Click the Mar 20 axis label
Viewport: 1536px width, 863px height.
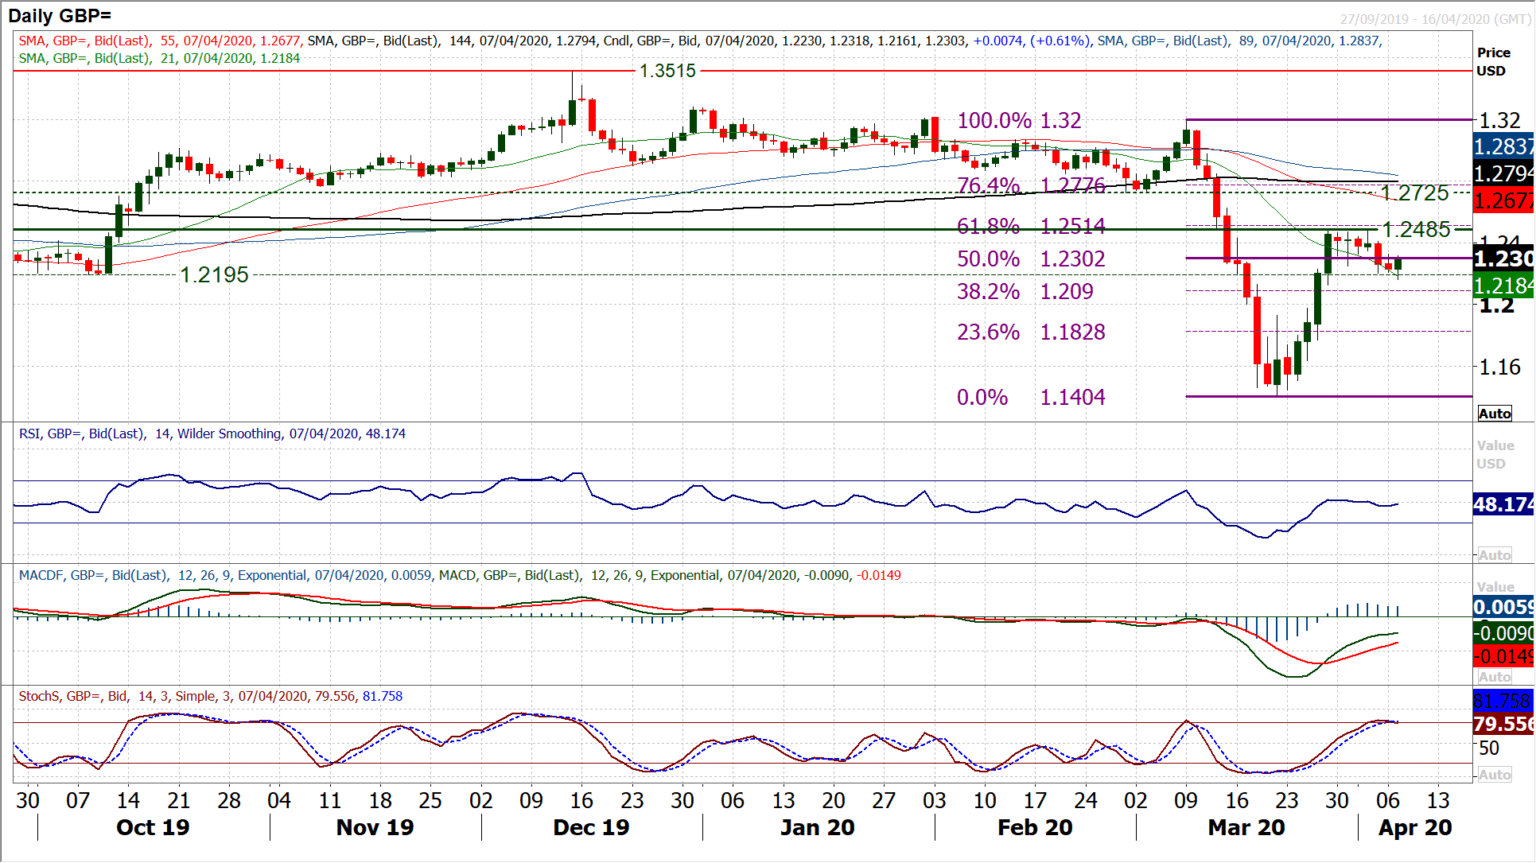[1245, 828]
